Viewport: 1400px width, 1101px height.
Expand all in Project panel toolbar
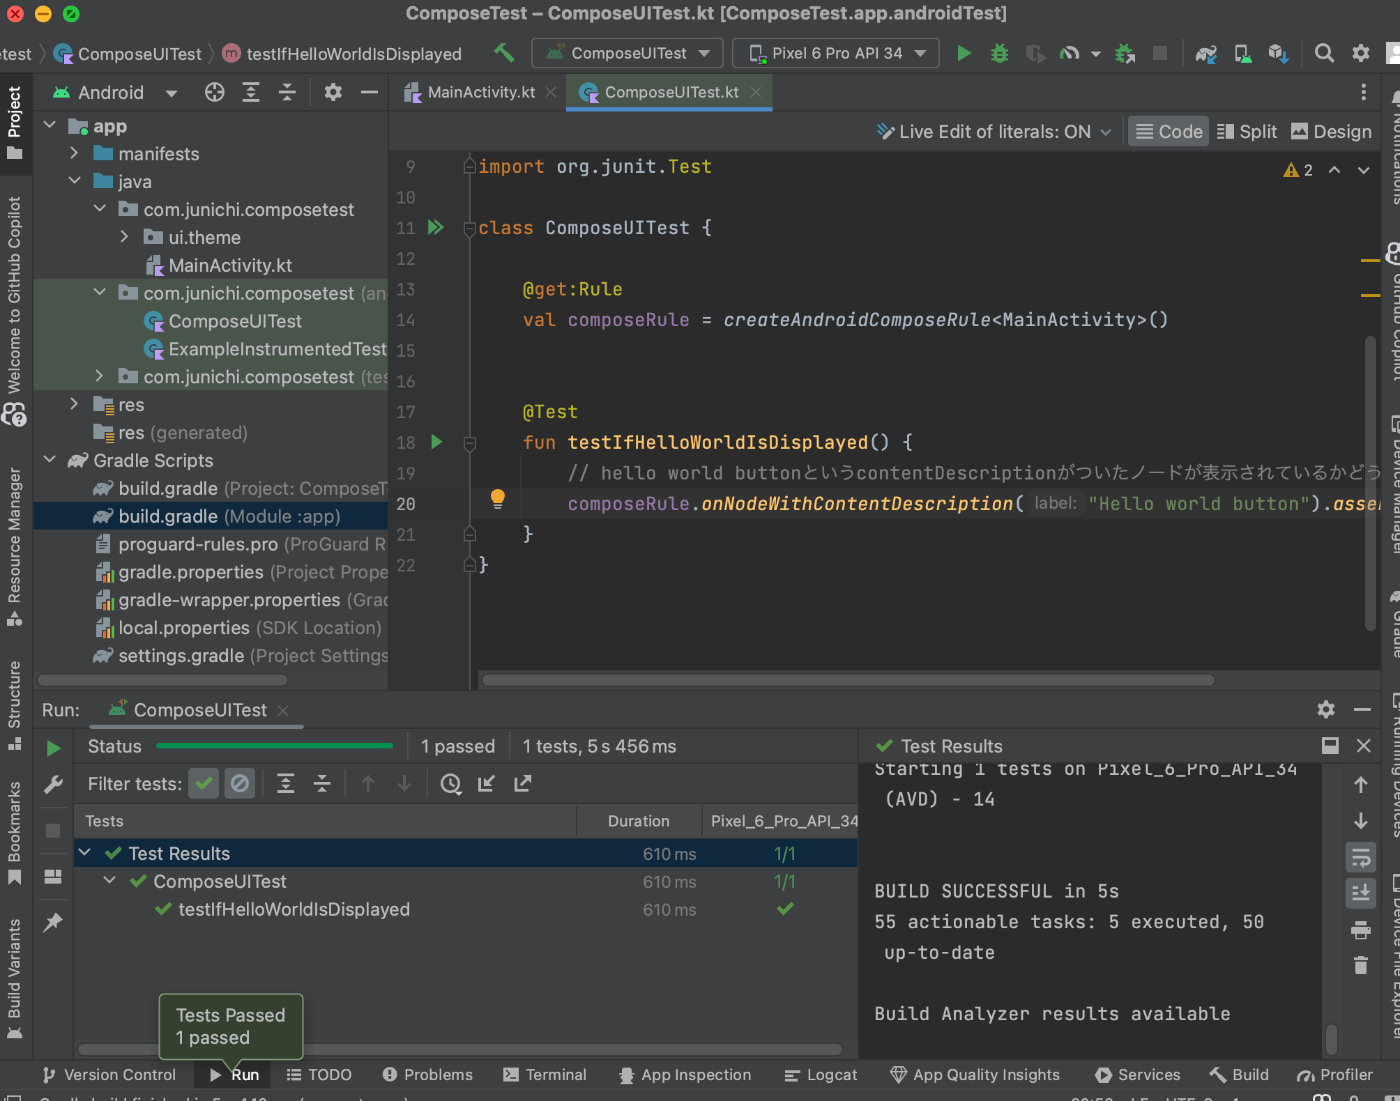point(251,92)
